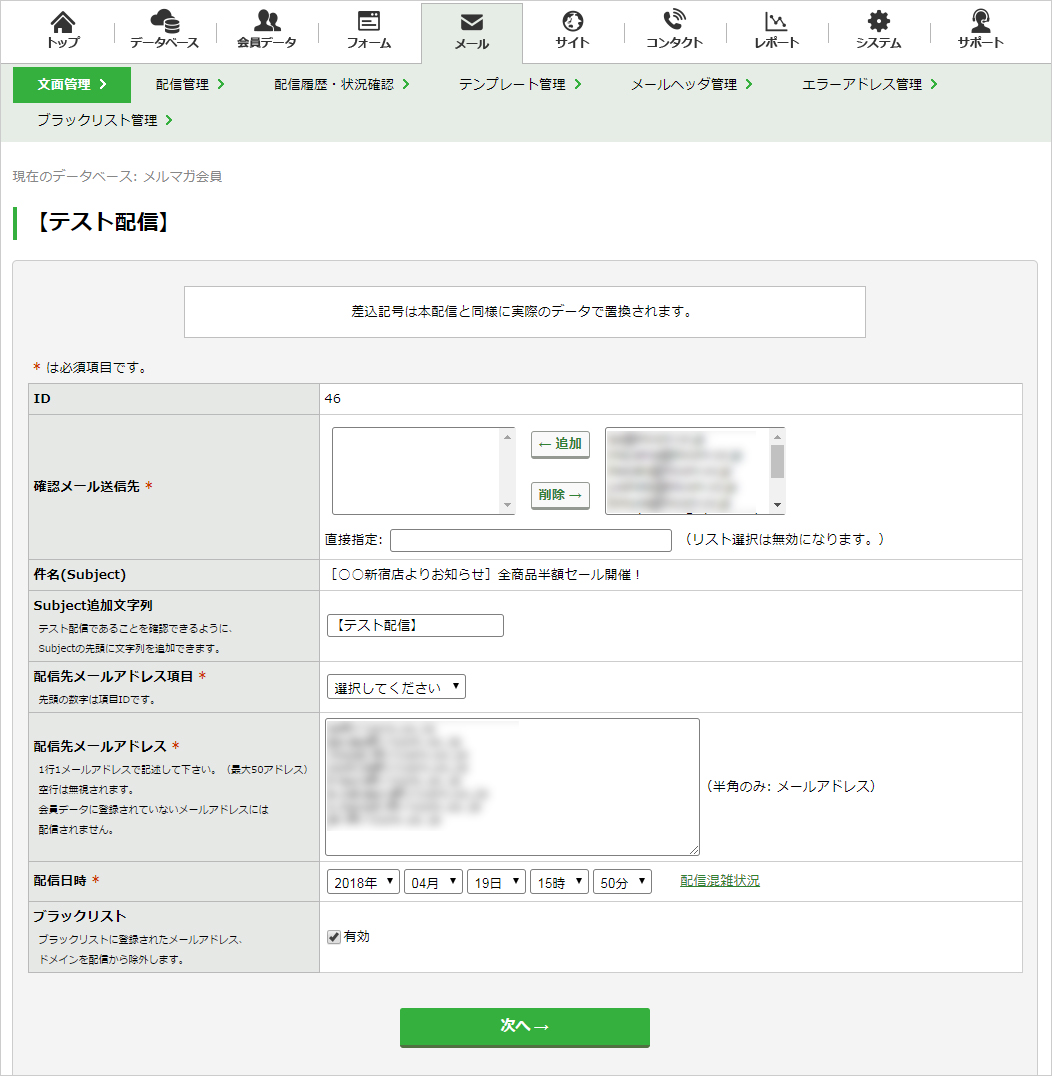Screen dimensions: 1052x1076
Task: Click the 配信先メールアドレス textarea
Action: click(x=512, y=786)
